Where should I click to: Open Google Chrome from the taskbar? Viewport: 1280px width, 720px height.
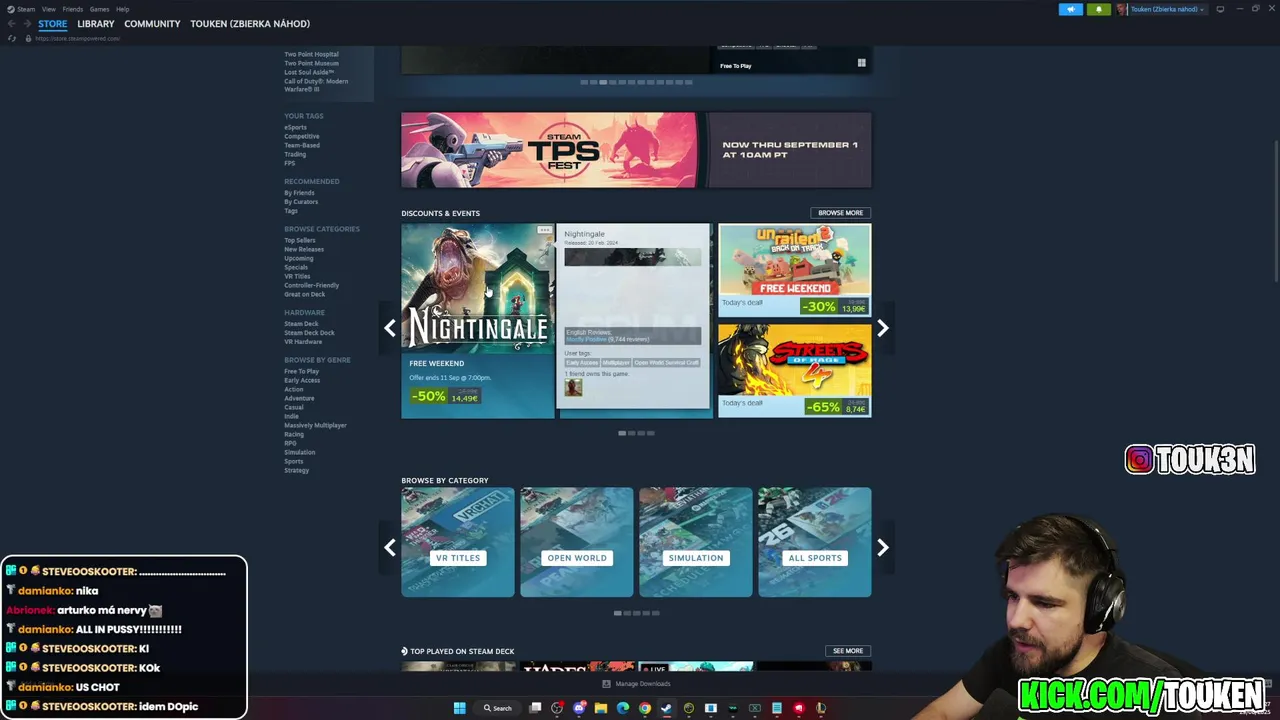pos(645,708)
